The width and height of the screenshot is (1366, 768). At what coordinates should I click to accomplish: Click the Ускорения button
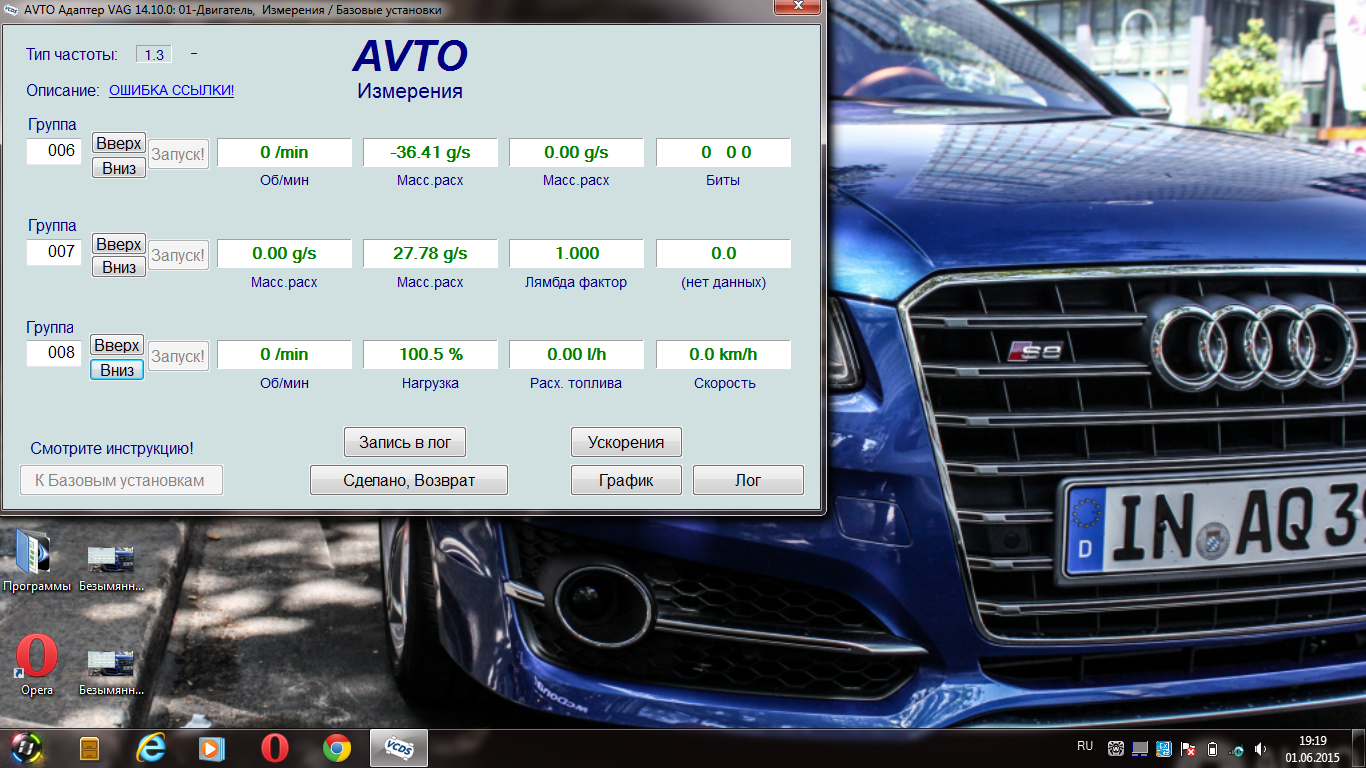coord(626,442)
